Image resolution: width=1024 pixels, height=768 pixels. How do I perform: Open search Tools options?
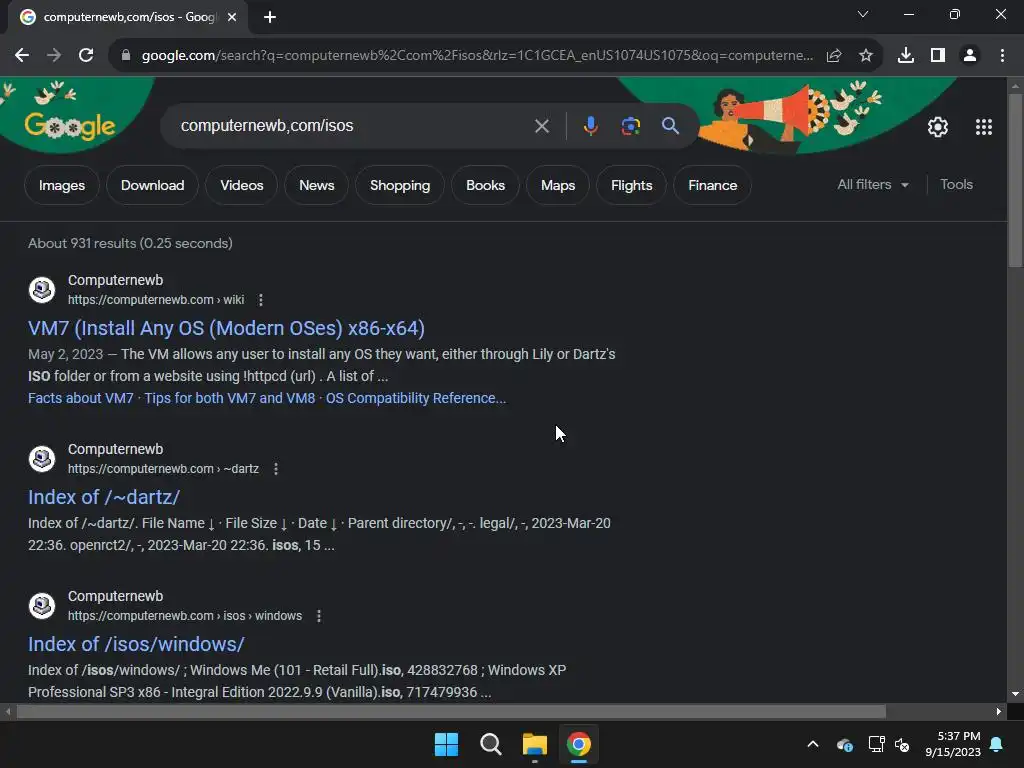(x=956, y=185)
